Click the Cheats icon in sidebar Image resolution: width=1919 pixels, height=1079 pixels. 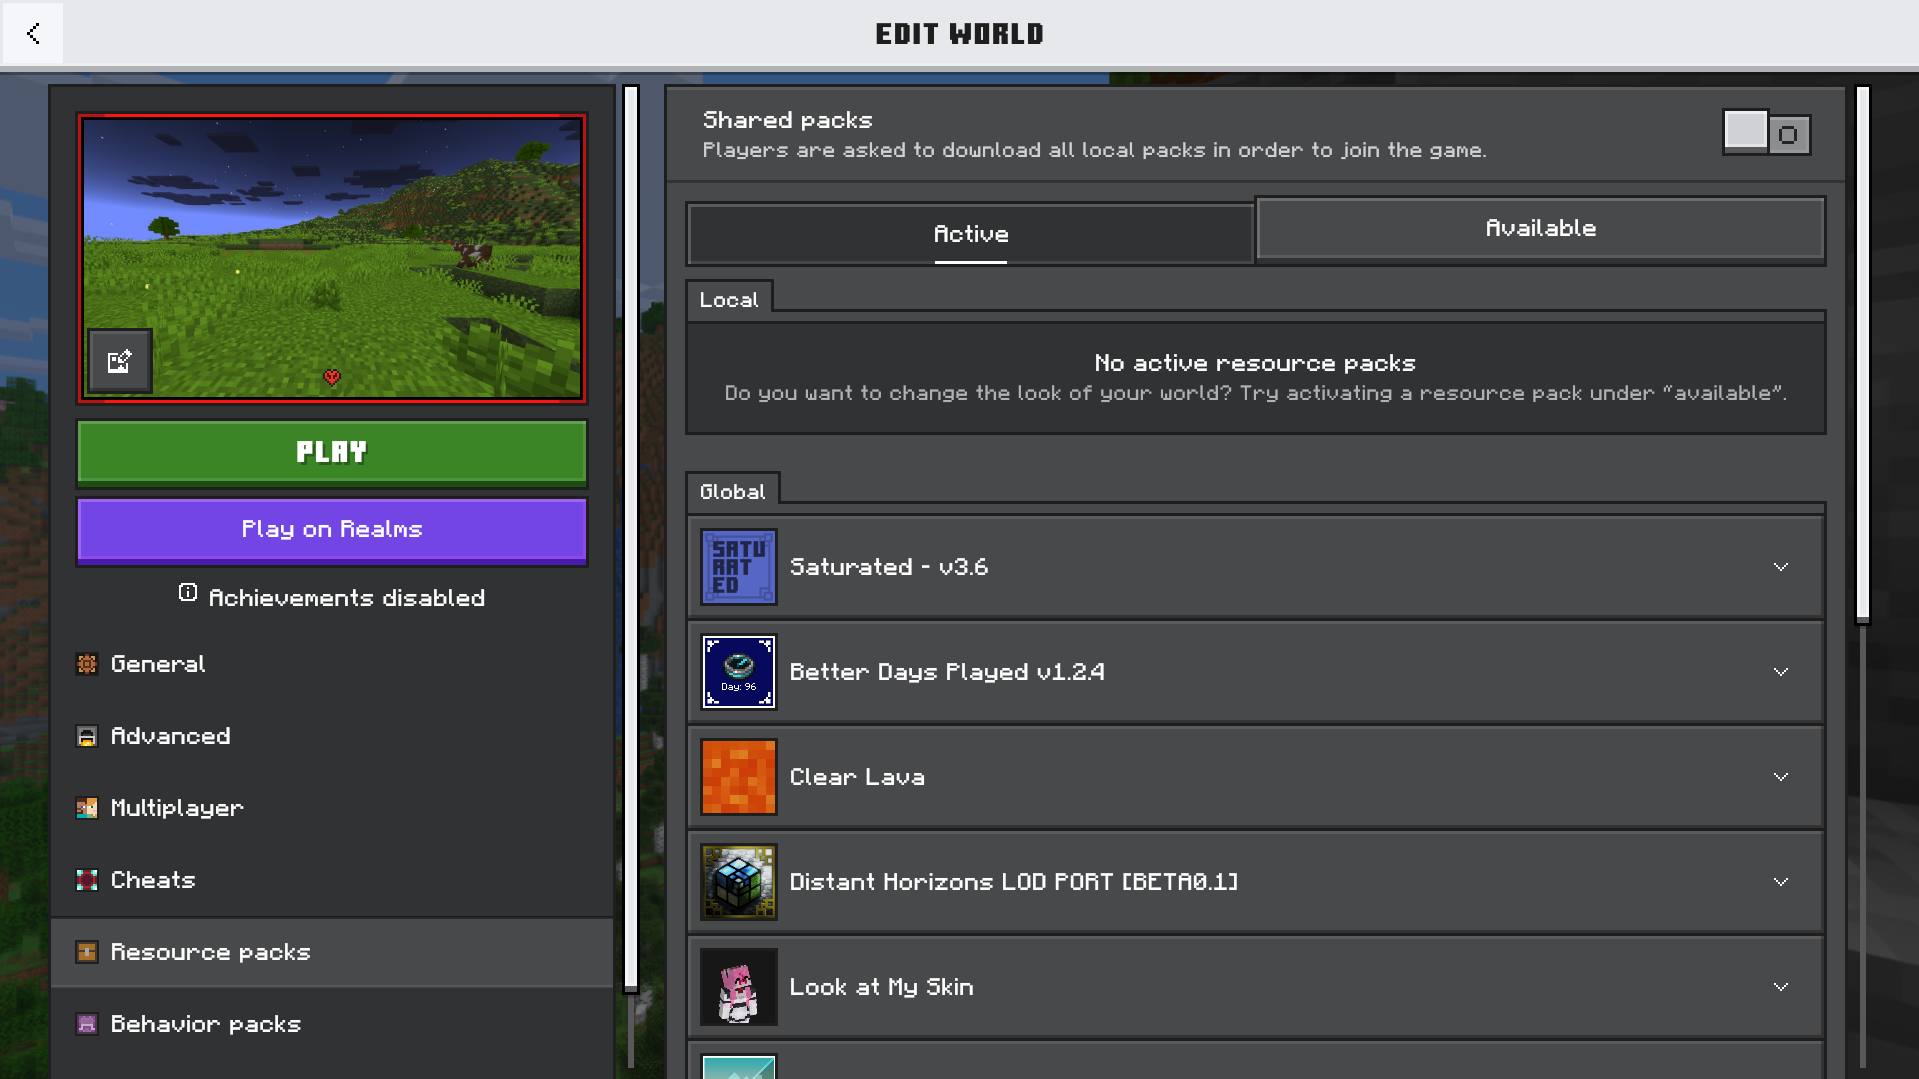87,880
